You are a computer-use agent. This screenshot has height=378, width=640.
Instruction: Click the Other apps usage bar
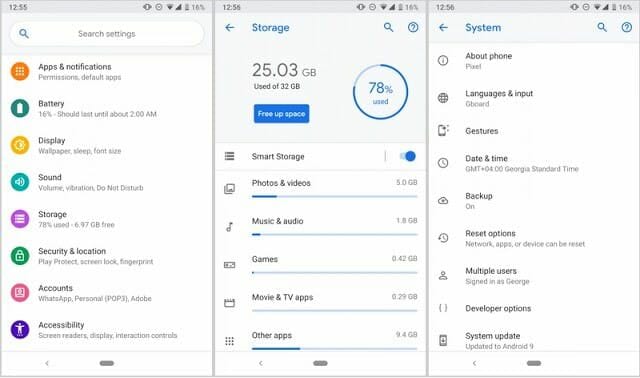(x=335, y=349)
